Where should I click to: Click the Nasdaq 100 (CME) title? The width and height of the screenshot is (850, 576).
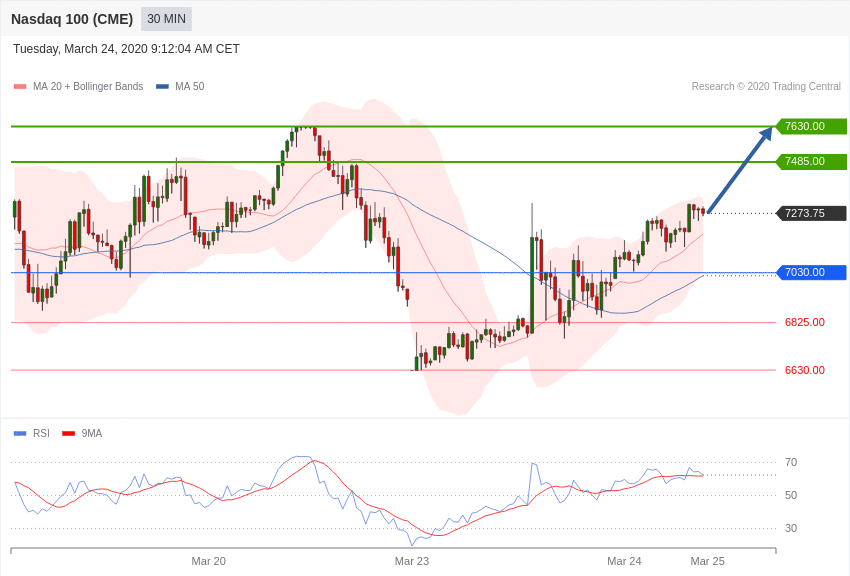72,19
